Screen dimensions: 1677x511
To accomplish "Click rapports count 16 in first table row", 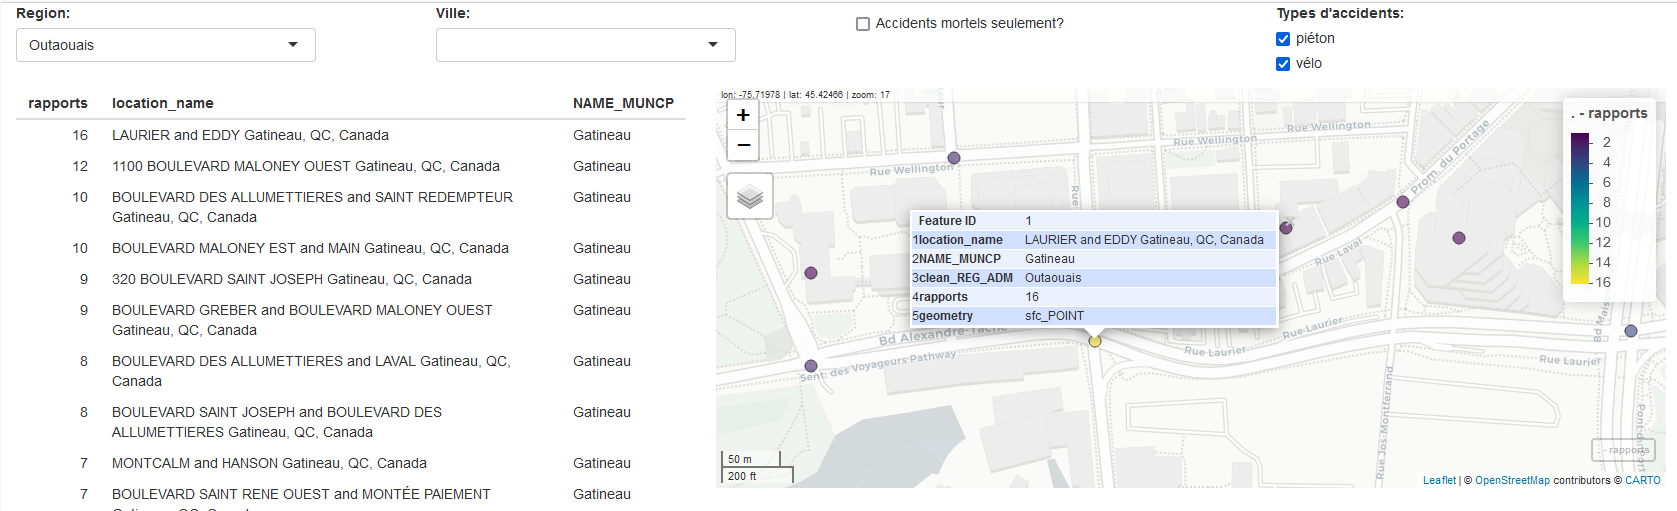I will coord(80,135).
